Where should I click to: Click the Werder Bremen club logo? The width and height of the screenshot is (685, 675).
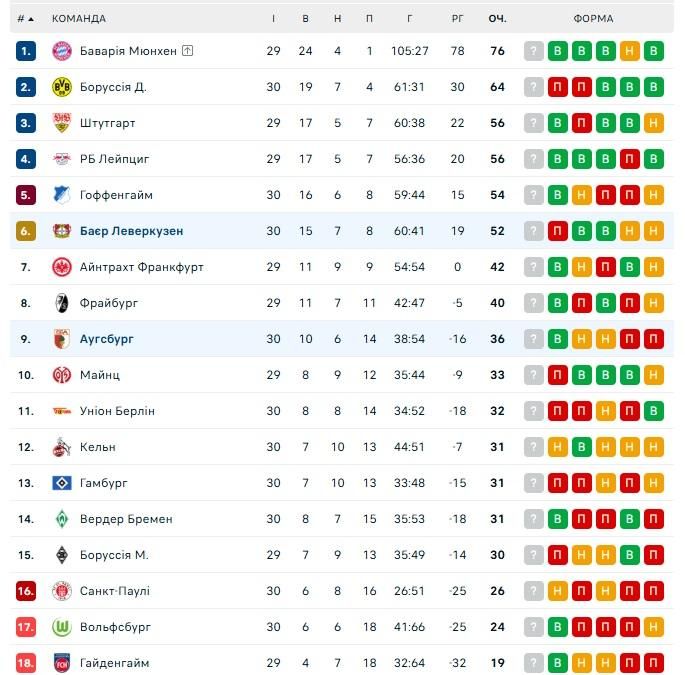62,519
